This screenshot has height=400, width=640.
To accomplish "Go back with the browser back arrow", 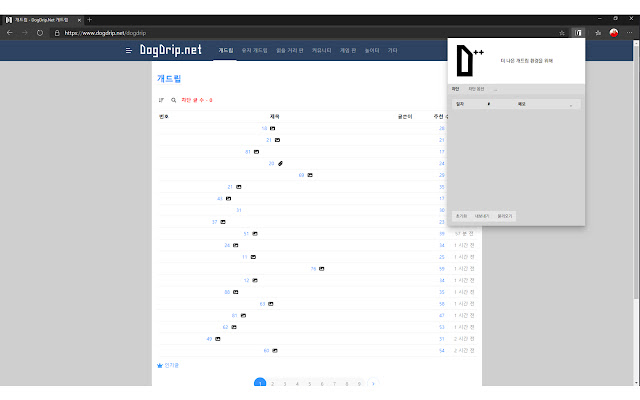I will (x=10, y=33).
